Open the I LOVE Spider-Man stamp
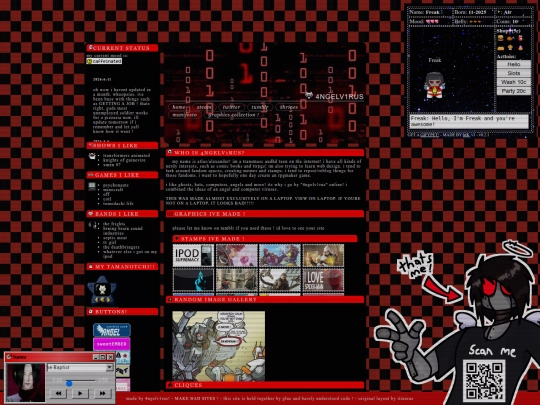The image size is (540, 405). (323, 281)
